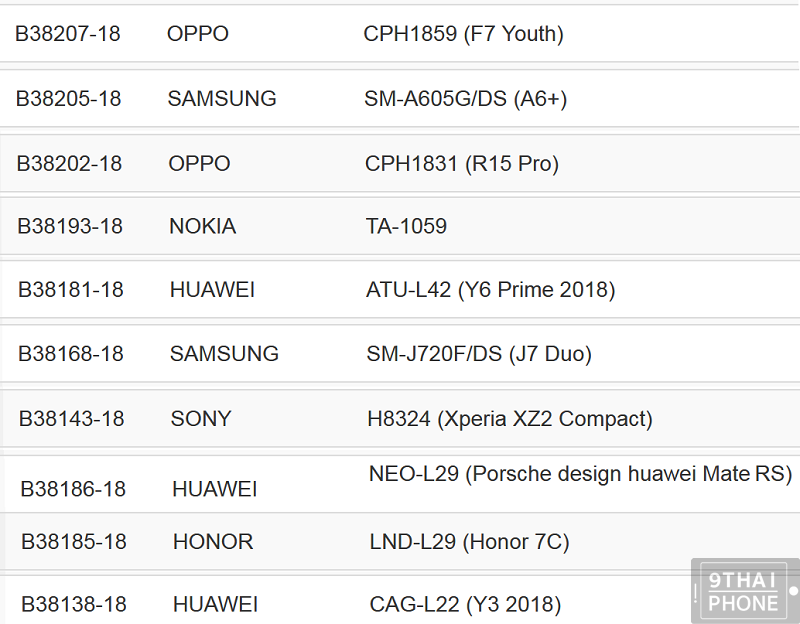Select certificate B38181-18

[x=71, y=290]
